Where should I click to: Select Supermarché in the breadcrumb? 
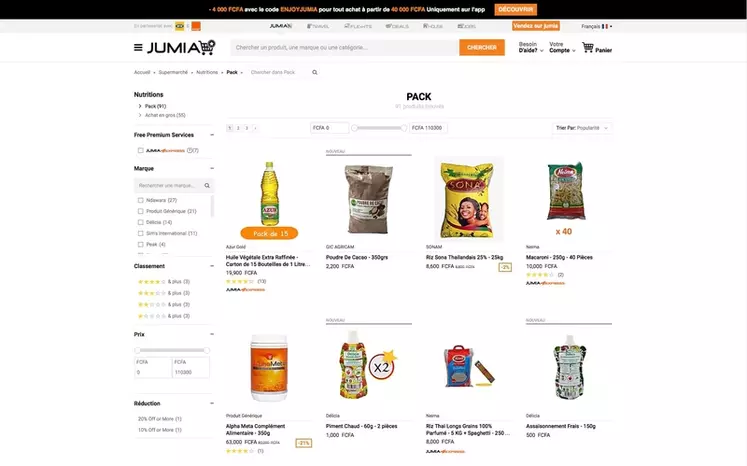173,72
